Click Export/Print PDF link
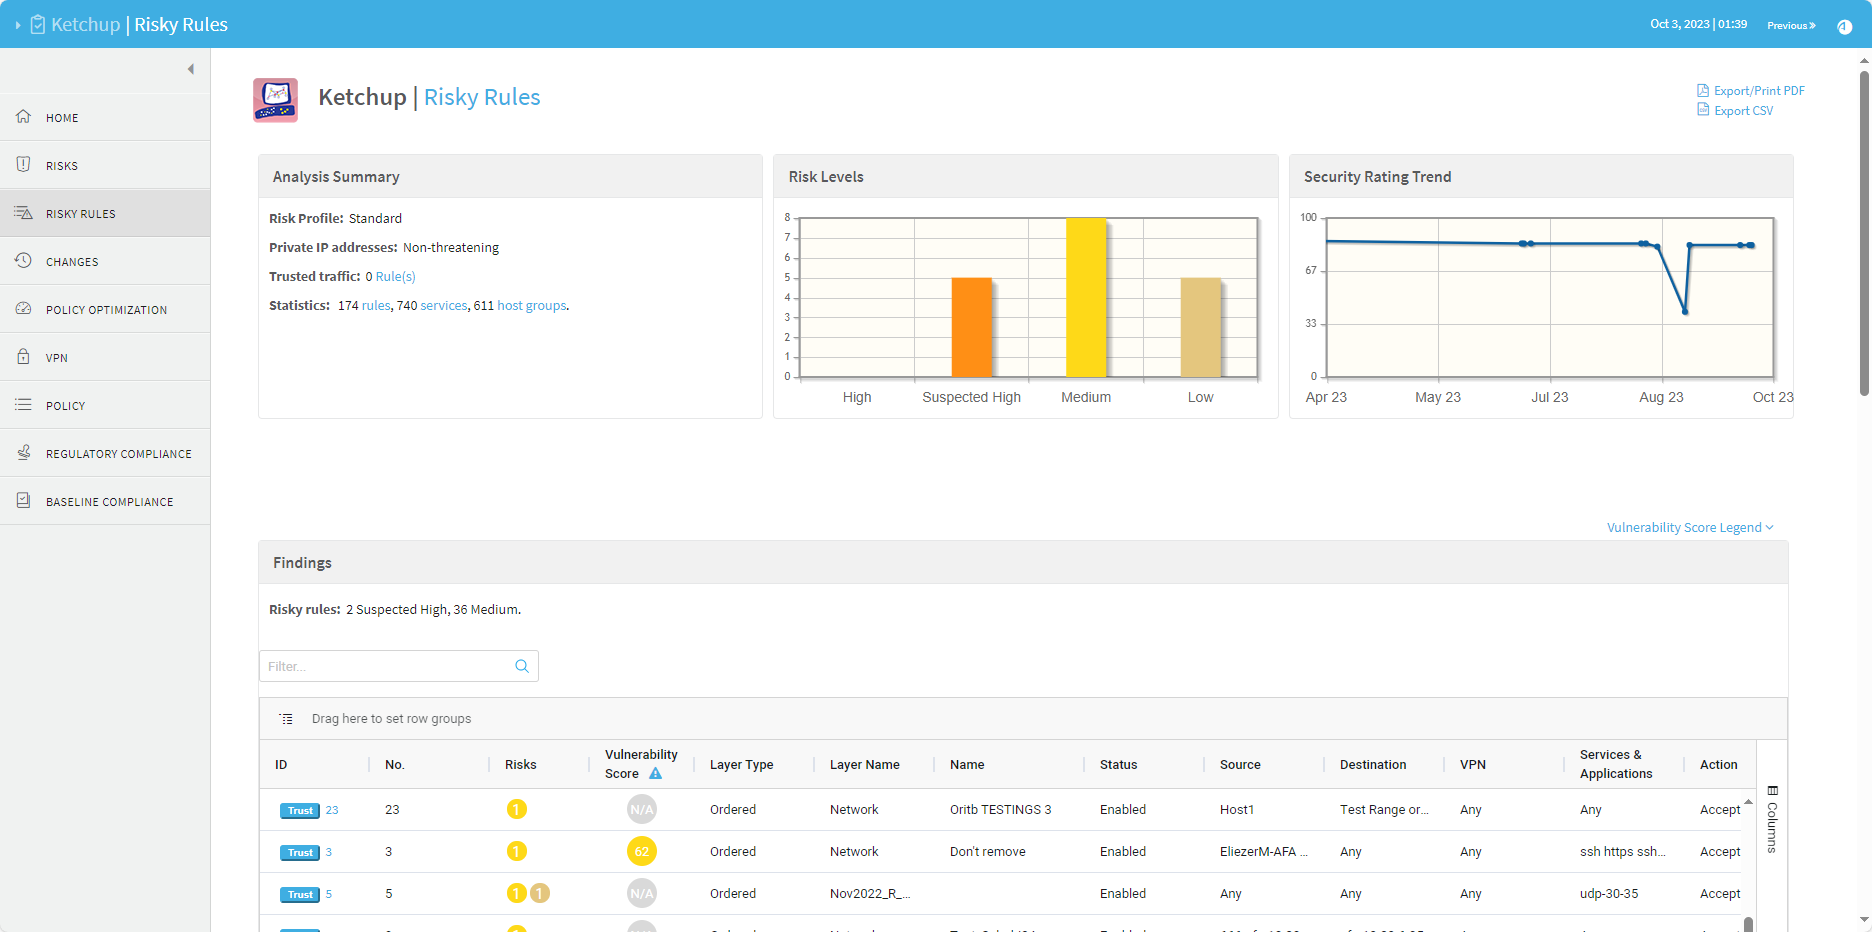1872x932 pixels. point(1758,91)
